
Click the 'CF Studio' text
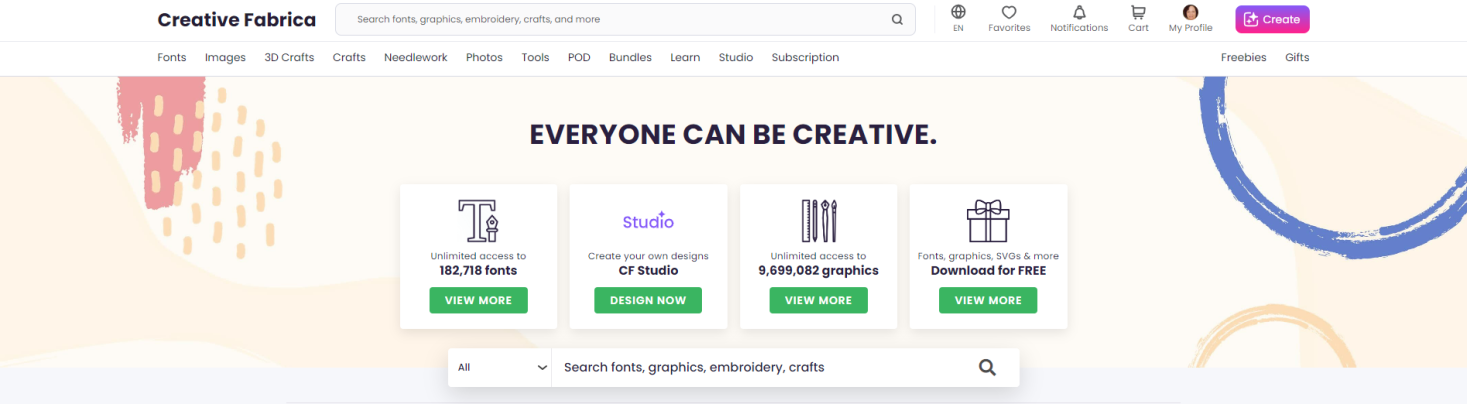tap(648, 270)
